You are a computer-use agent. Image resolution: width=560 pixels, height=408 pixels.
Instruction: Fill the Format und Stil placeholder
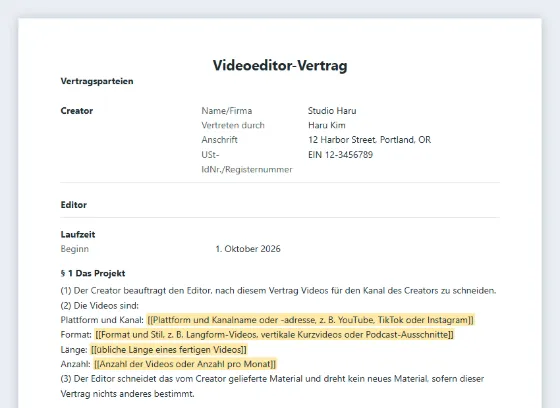click(x=274, y=335)
